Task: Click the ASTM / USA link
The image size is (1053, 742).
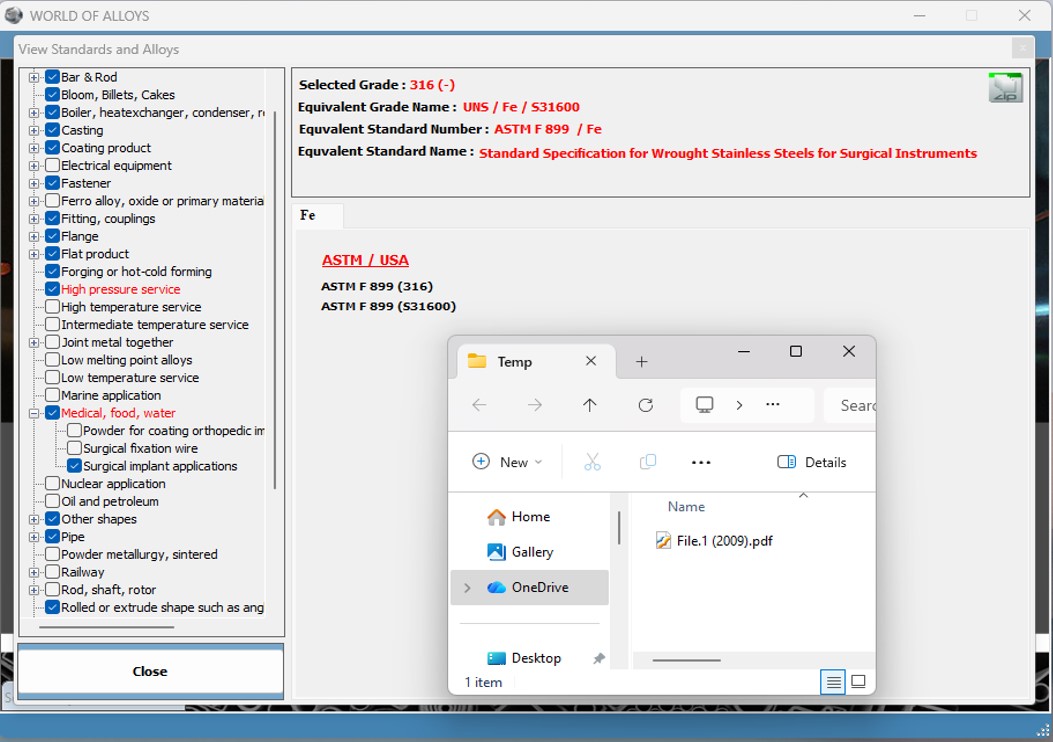Action: click(365, 261)
